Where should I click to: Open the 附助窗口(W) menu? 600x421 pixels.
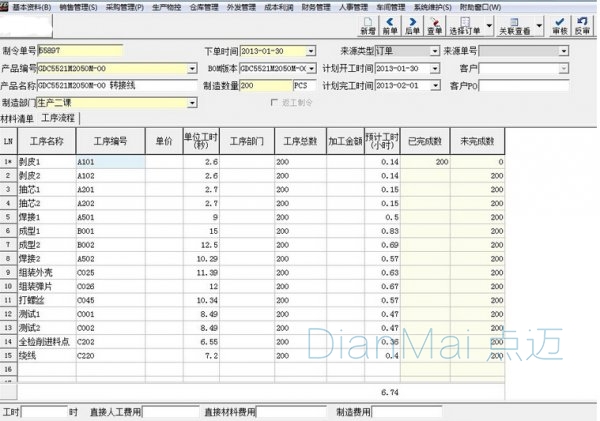pyautogui.click(x=480, y=7)
